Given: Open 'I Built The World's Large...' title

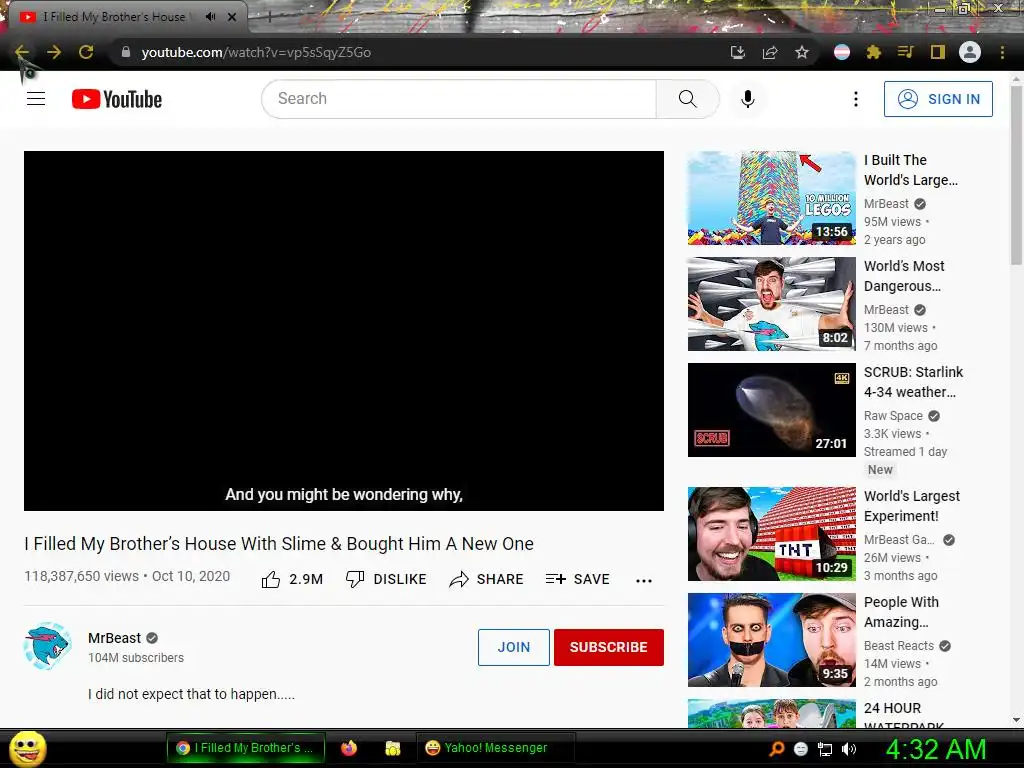Looking at the screenshot, I should coord(911,170).
